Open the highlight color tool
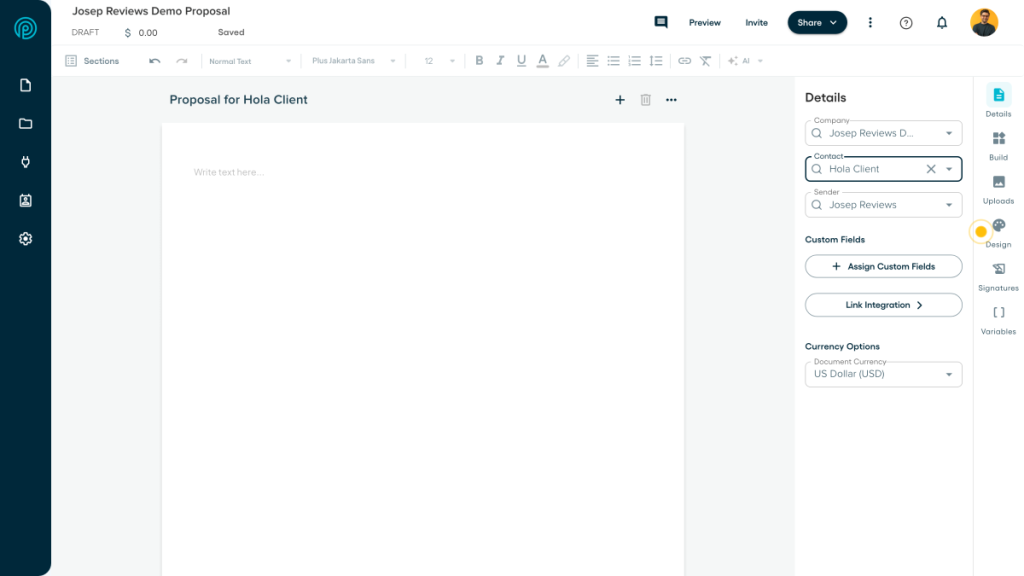 pyautogui.click(x=564, y=61)
